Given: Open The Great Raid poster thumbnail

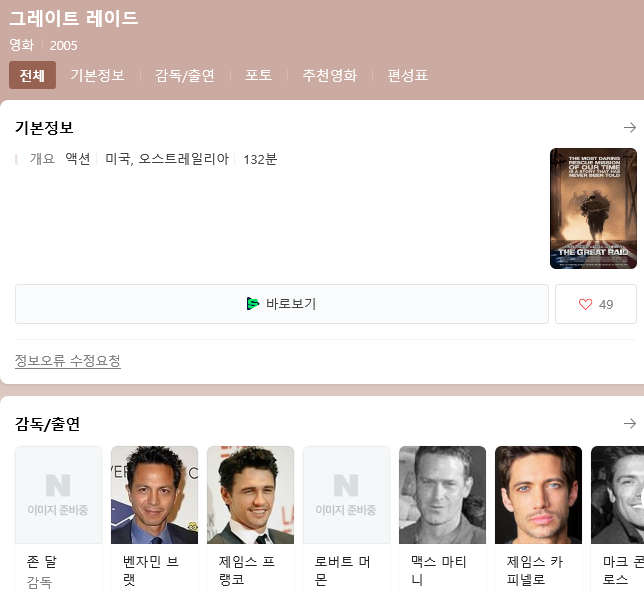Looking at the screenshot, I should (593, 209).
